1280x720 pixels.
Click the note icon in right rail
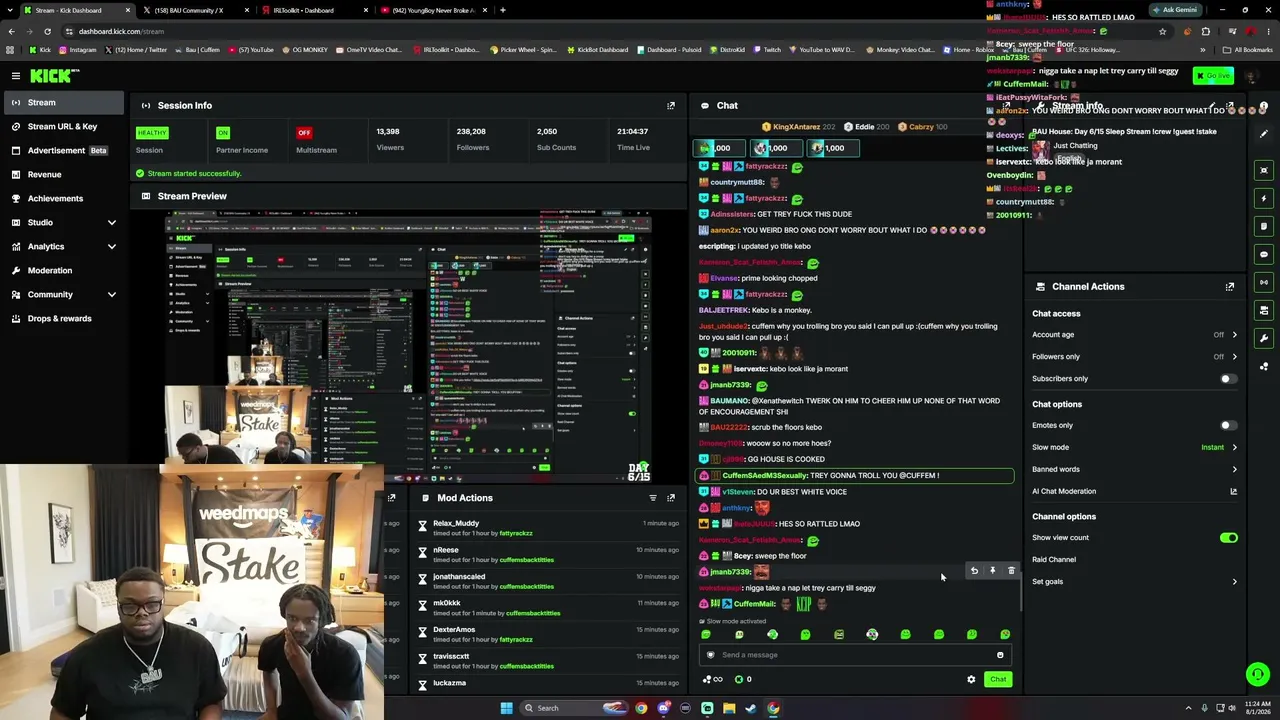pos(1264,226)
